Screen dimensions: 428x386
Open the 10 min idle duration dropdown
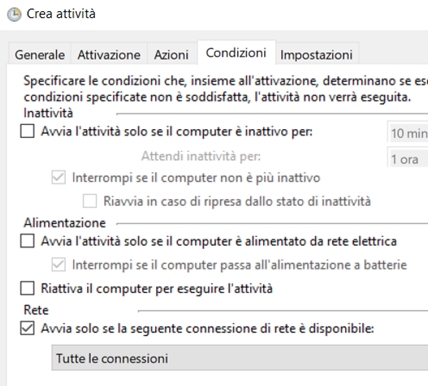[407, 132]
